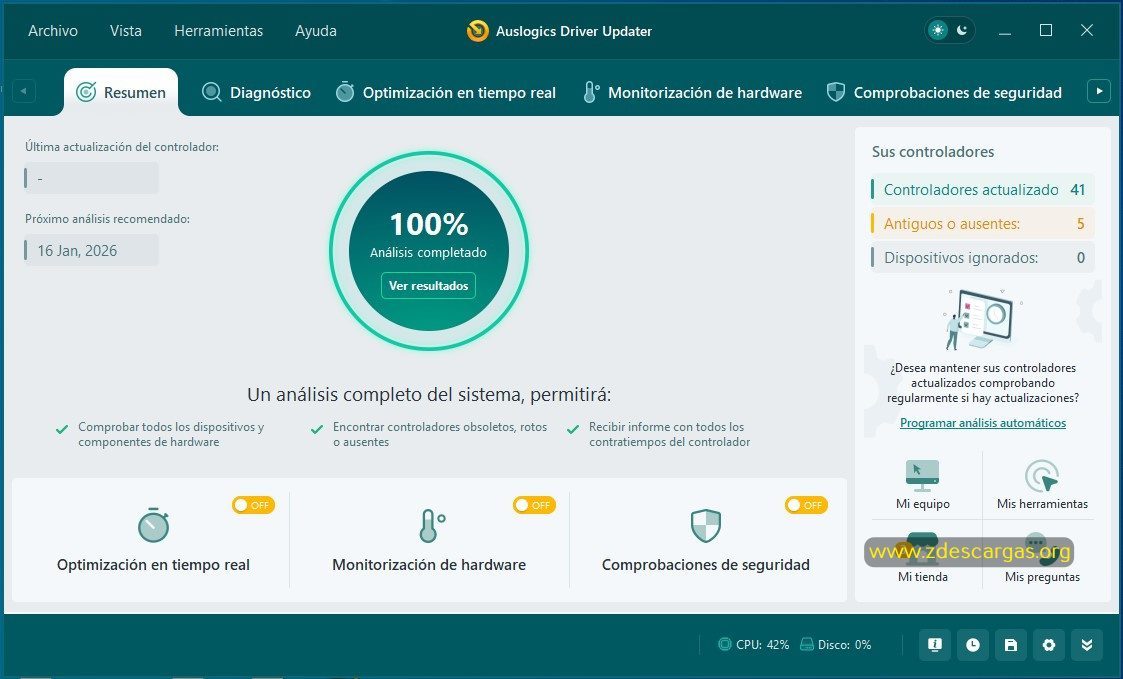Viewport: 1123px width, 679px height.
Task: Open the Ayuda menu
Action: tap(316, 31)
